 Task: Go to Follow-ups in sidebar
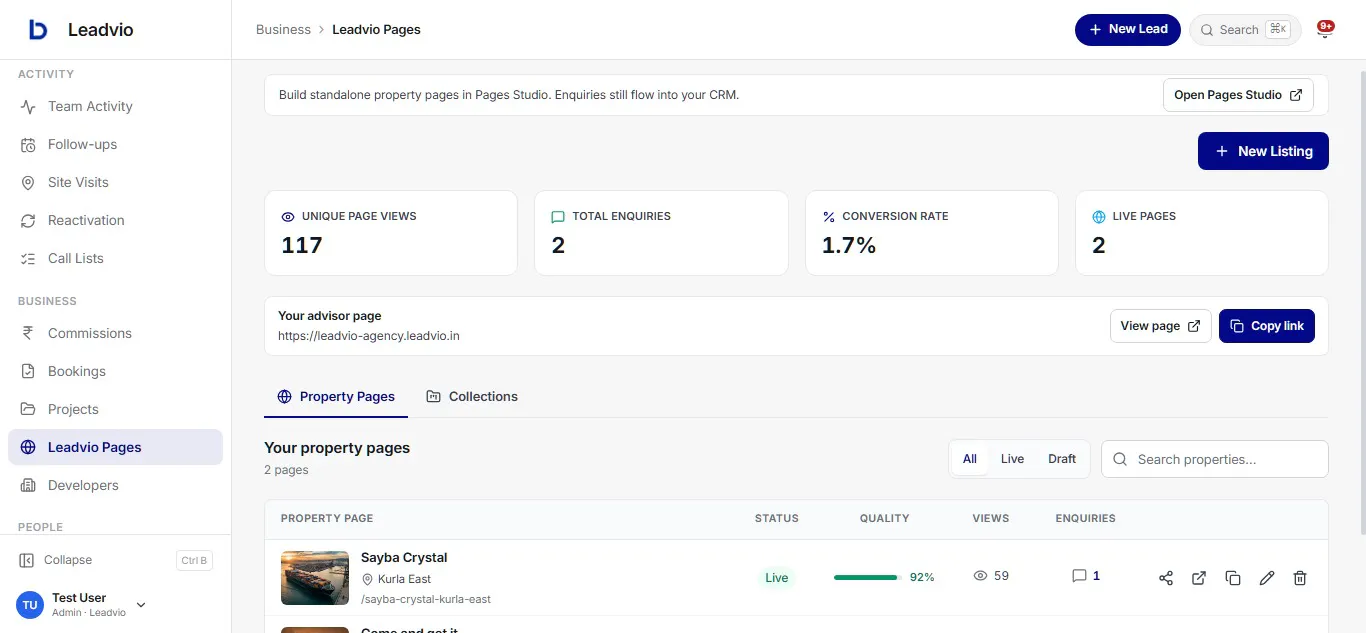(x=115, y=144)
